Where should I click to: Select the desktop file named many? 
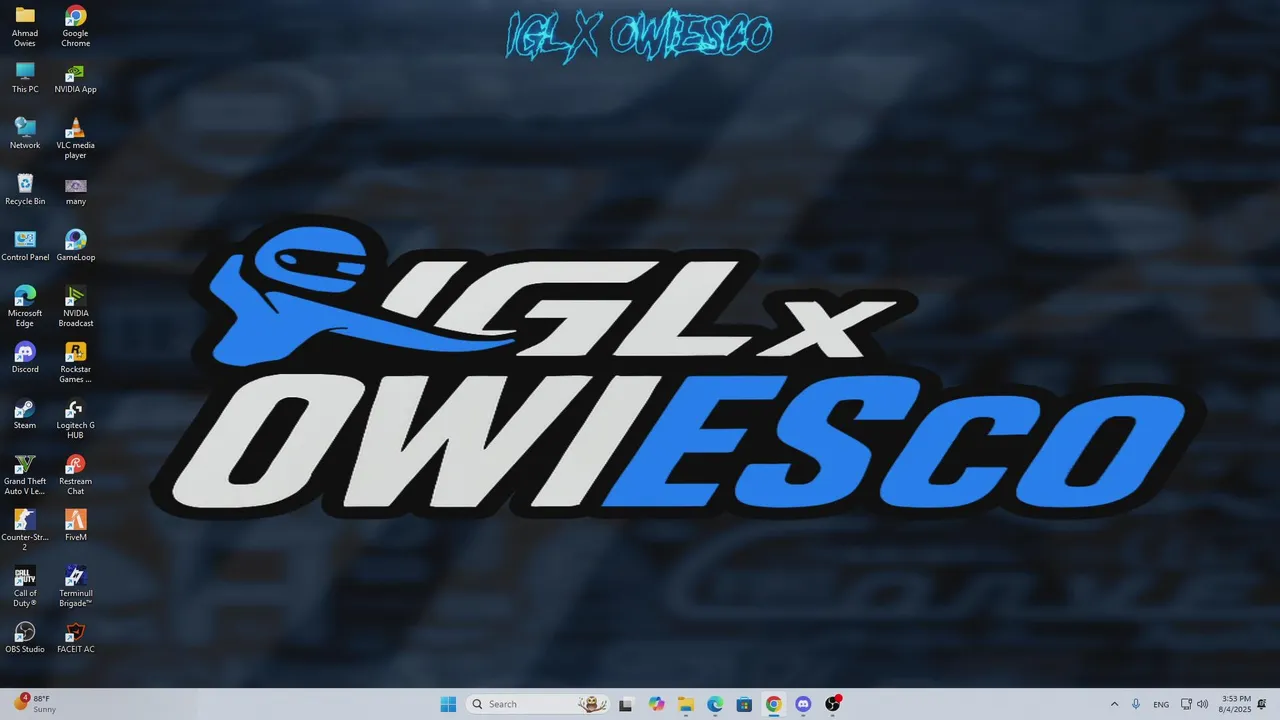[x=75, y=190]
